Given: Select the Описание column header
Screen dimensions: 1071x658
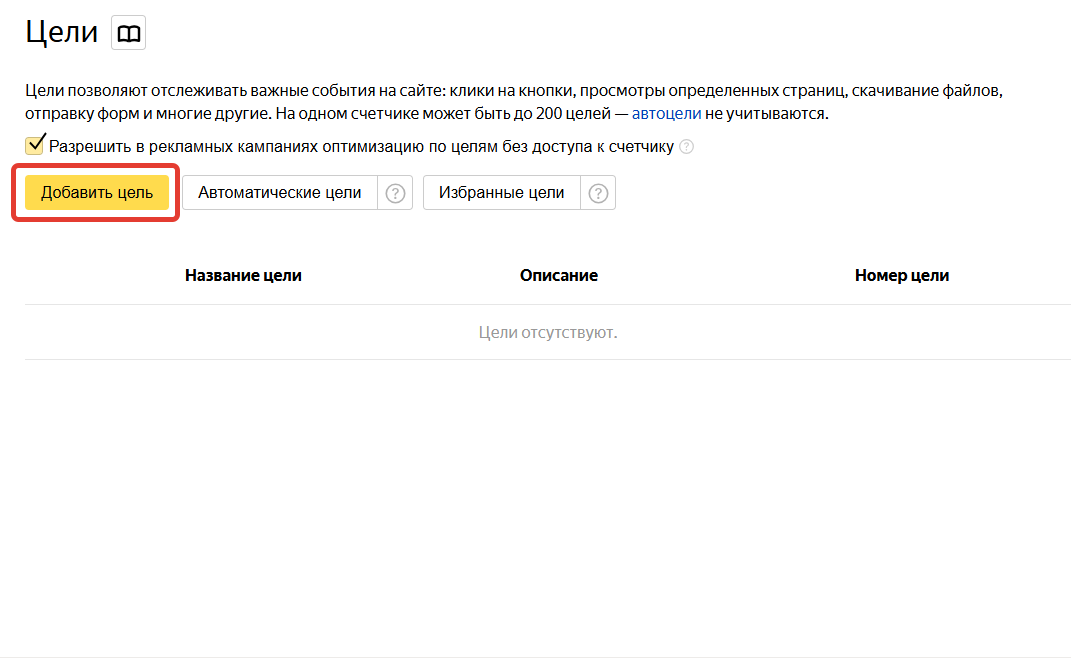Looking at the screenshot, I should [x=559, y=275].
